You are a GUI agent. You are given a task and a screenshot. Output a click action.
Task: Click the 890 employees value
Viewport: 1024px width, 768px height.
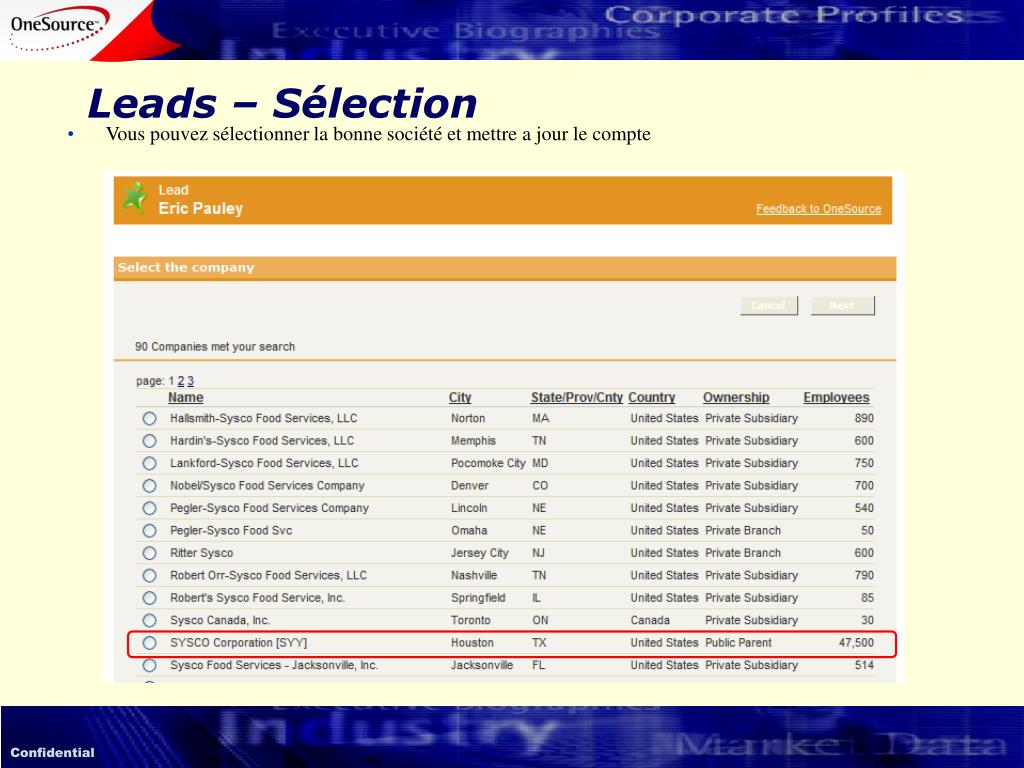point(864,419)
